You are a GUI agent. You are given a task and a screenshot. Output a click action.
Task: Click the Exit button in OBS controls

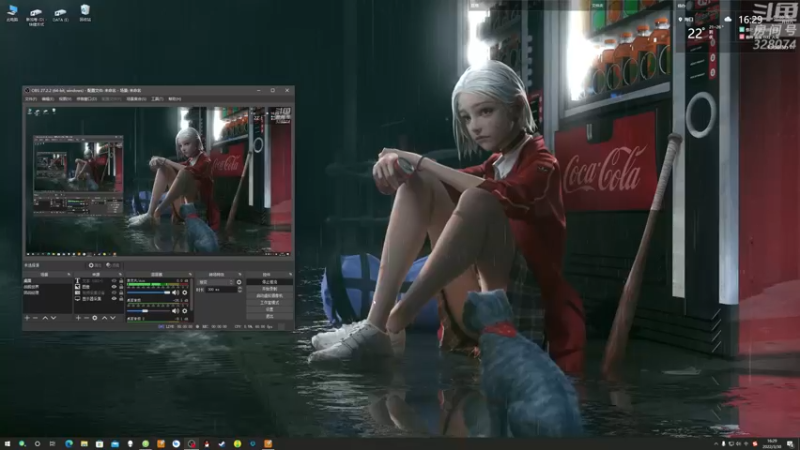coord(269,316)
